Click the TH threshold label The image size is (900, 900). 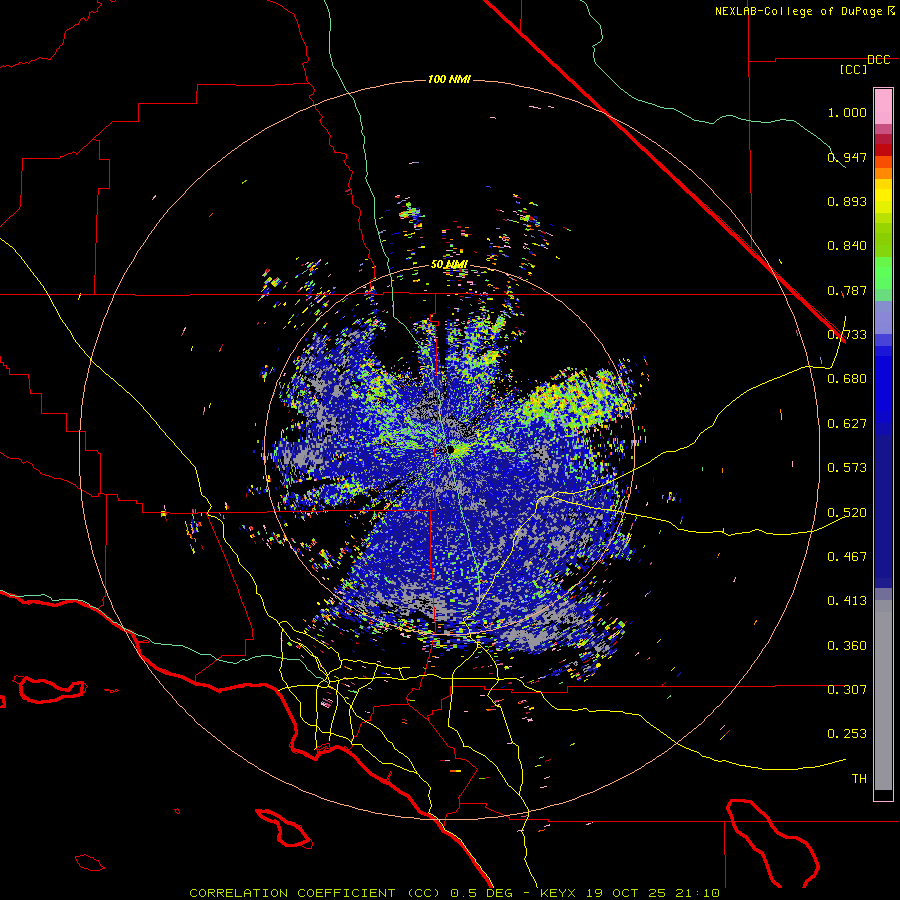point(859,779)
